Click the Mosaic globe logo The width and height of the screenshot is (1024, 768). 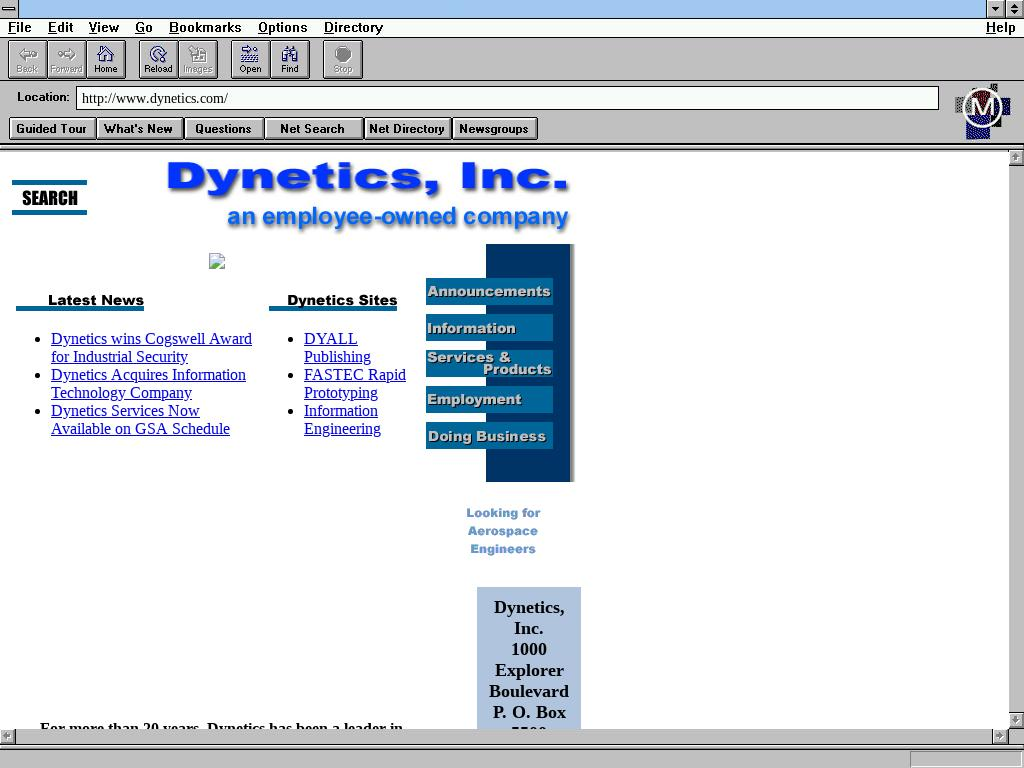[982, 110]
